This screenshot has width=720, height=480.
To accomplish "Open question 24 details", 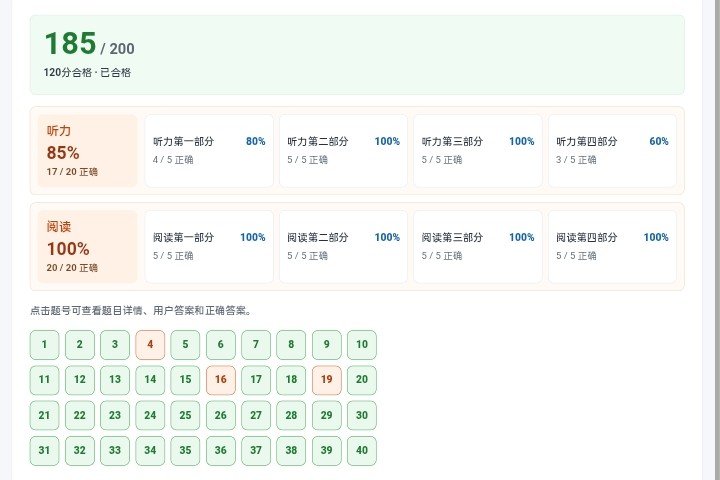I will pos(150,415).
